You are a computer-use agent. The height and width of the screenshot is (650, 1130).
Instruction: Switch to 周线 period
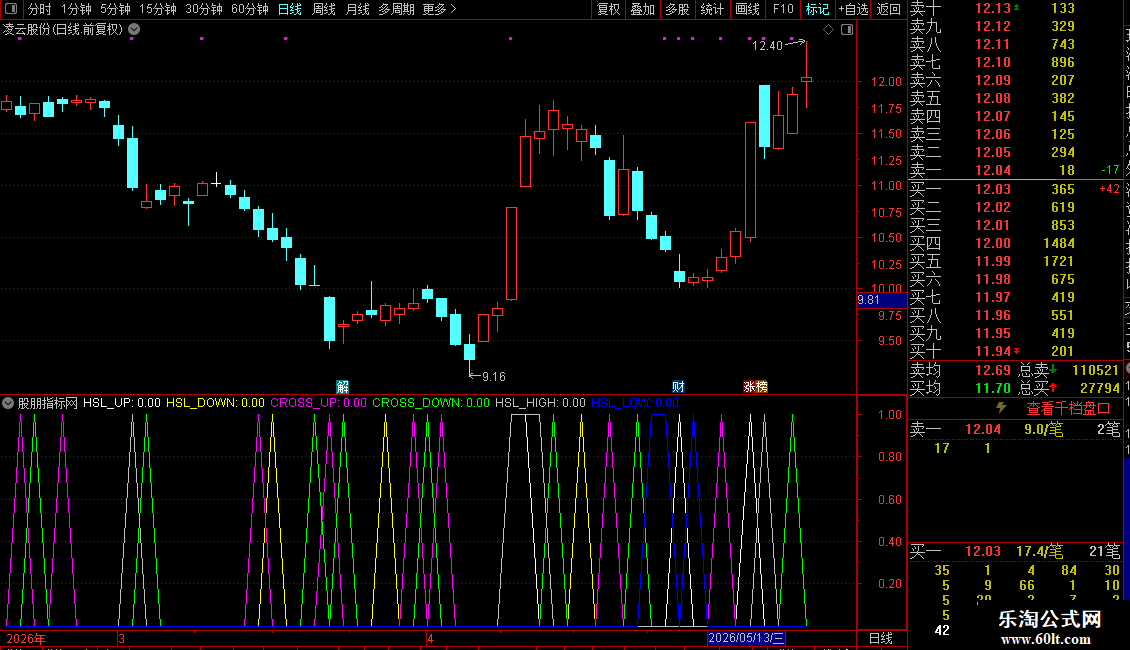pyautogui.click(x=324, y=9)
